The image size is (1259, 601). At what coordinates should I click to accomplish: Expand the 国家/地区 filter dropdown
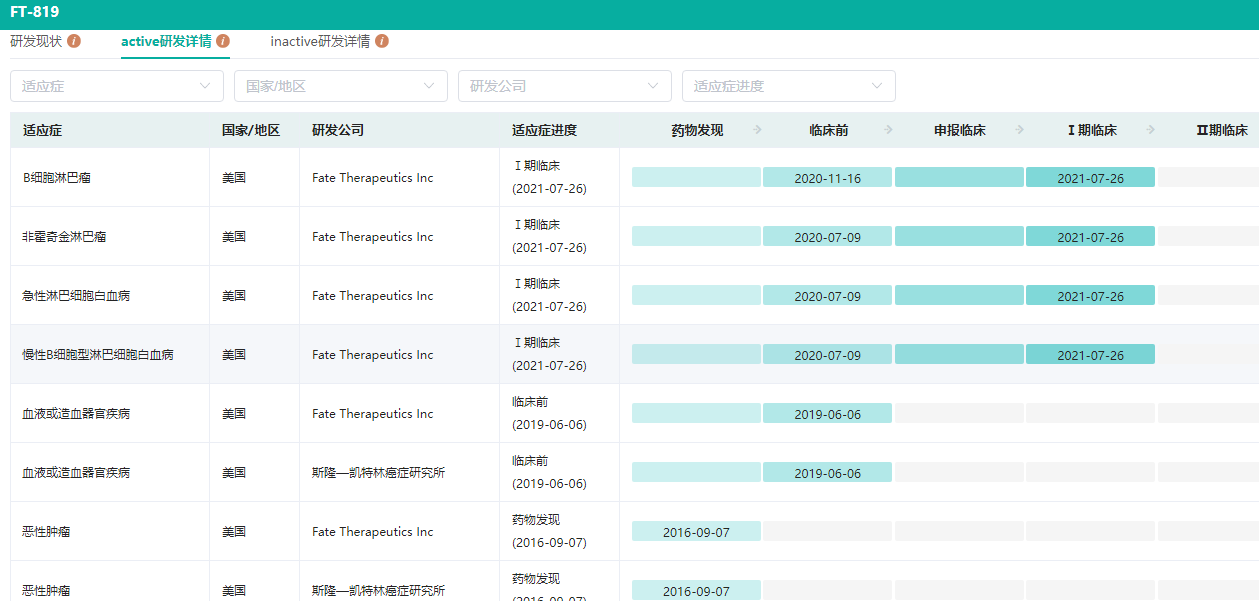(x=341, y=86)
